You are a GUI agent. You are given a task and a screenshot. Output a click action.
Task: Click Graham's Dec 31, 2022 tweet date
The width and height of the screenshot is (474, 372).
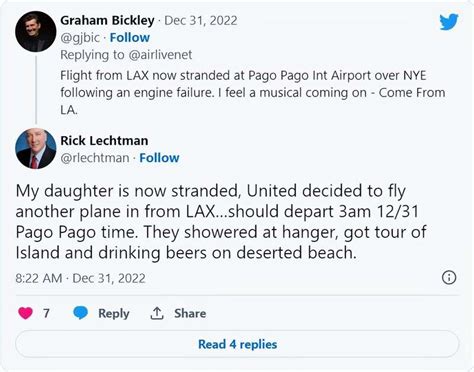pos(201,21)
